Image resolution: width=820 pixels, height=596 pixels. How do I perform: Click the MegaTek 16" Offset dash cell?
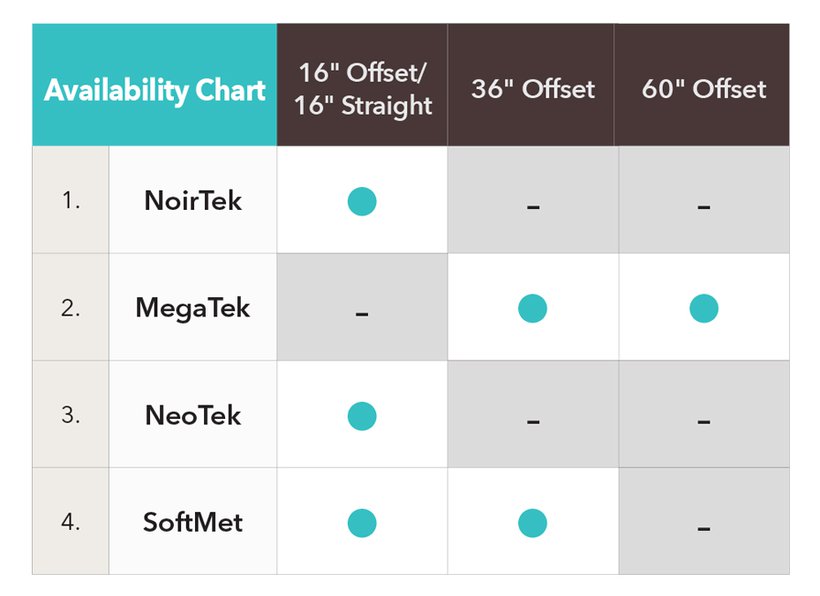(x=362, y=307)
